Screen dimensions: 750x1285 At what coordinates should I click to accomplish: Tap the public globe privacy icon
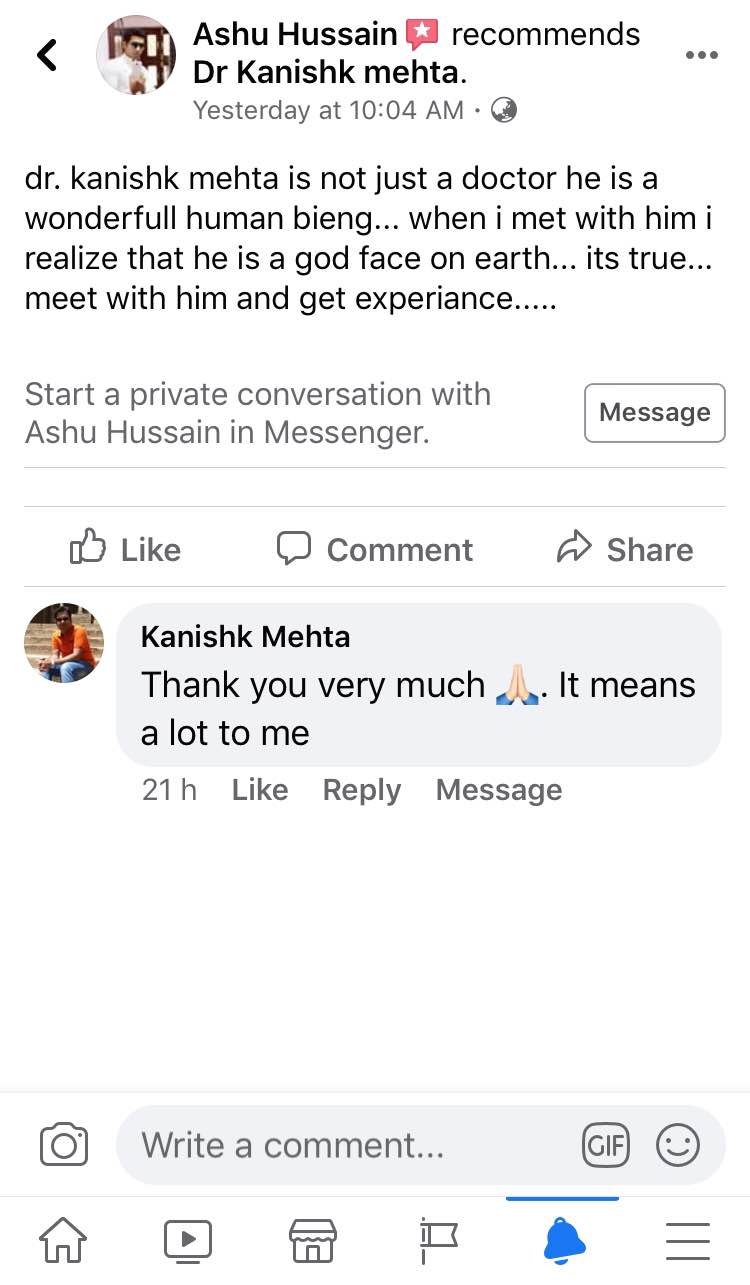504,110
